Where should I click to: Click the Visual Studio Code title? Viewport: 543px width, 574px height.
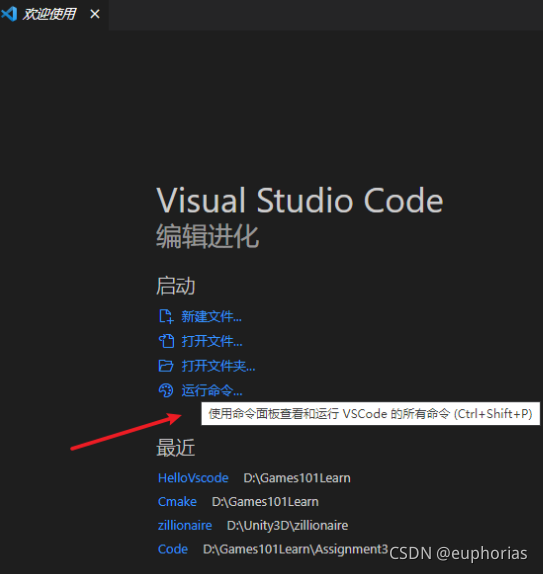[300, 200]
